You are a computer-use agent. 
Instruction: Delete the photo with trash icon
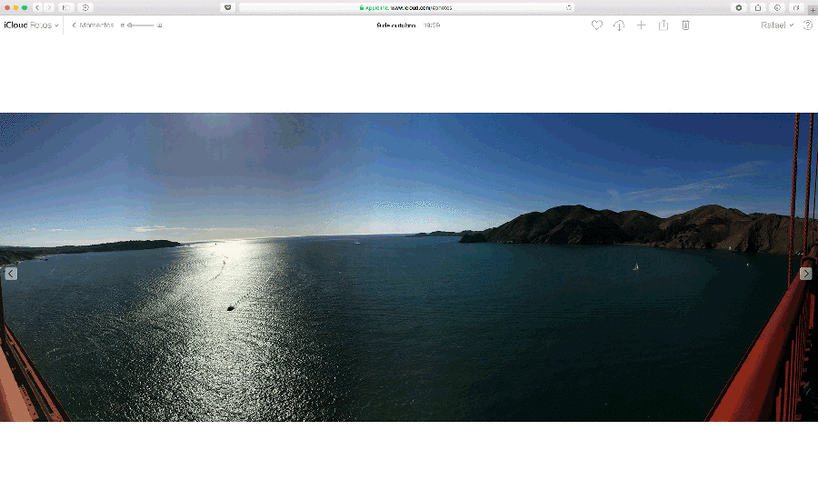[x=685, y=25]
